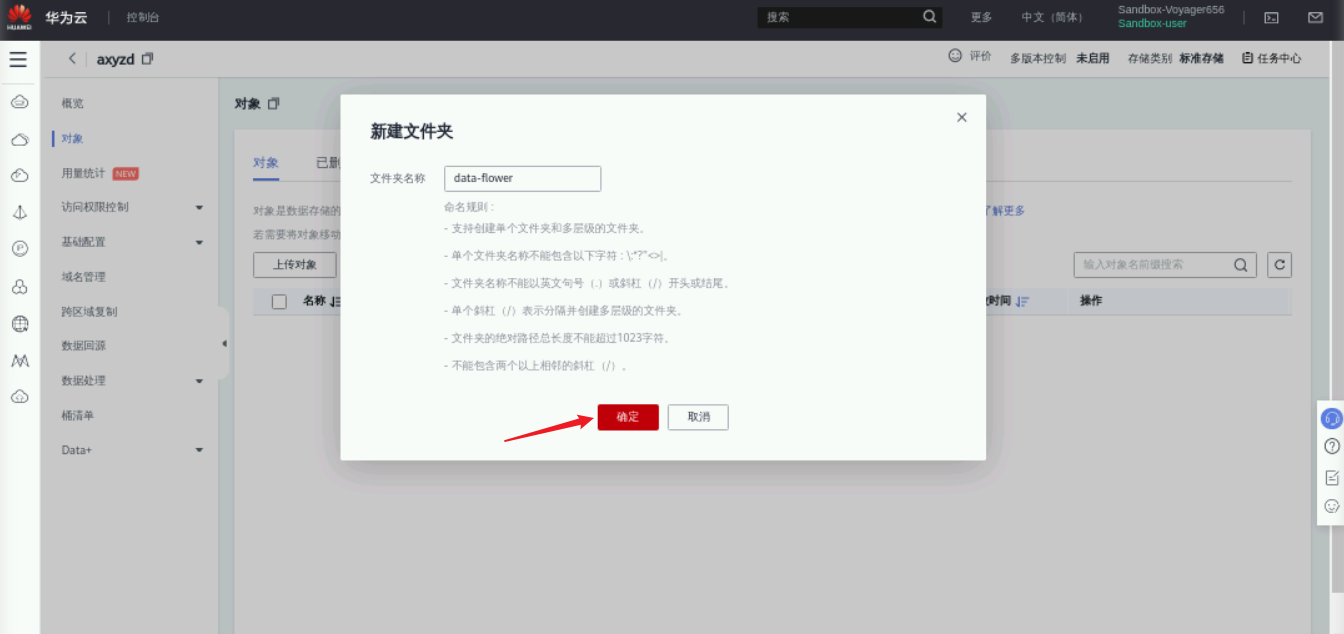Image resolution: width=1344 pixels, height=634 pixels.
Task: Click the 未启用 versioning status
Action: pos(1092,58)
